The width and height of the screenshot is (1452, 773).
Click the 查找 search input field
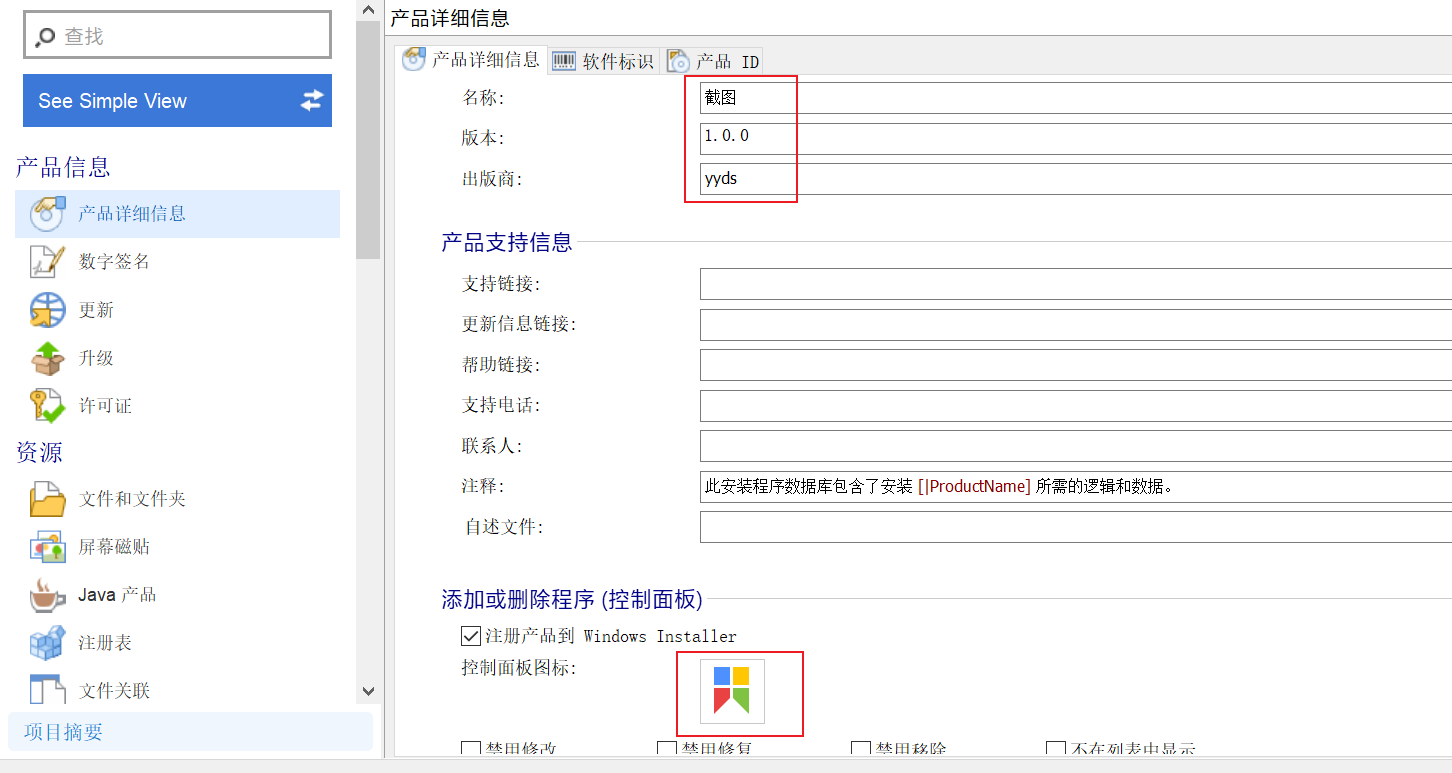point(177,35)
